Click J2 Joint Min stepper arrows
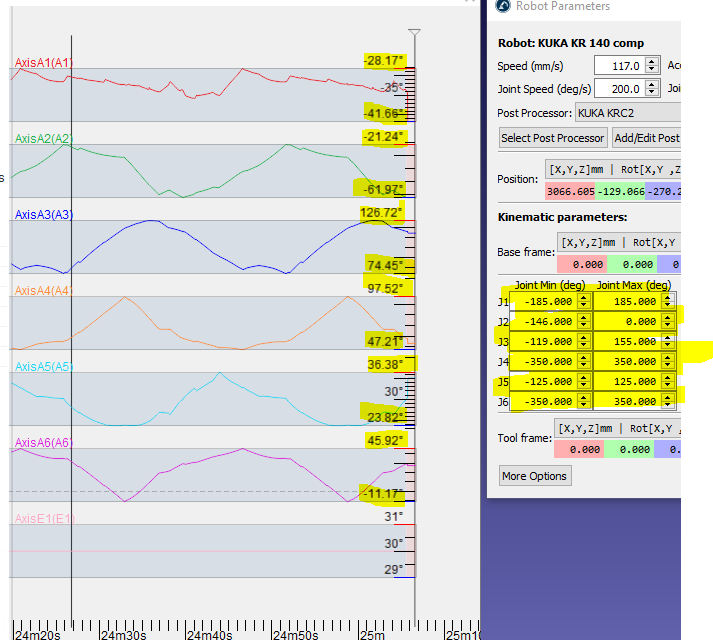The image size is (713, 640). tap(584, 322)
